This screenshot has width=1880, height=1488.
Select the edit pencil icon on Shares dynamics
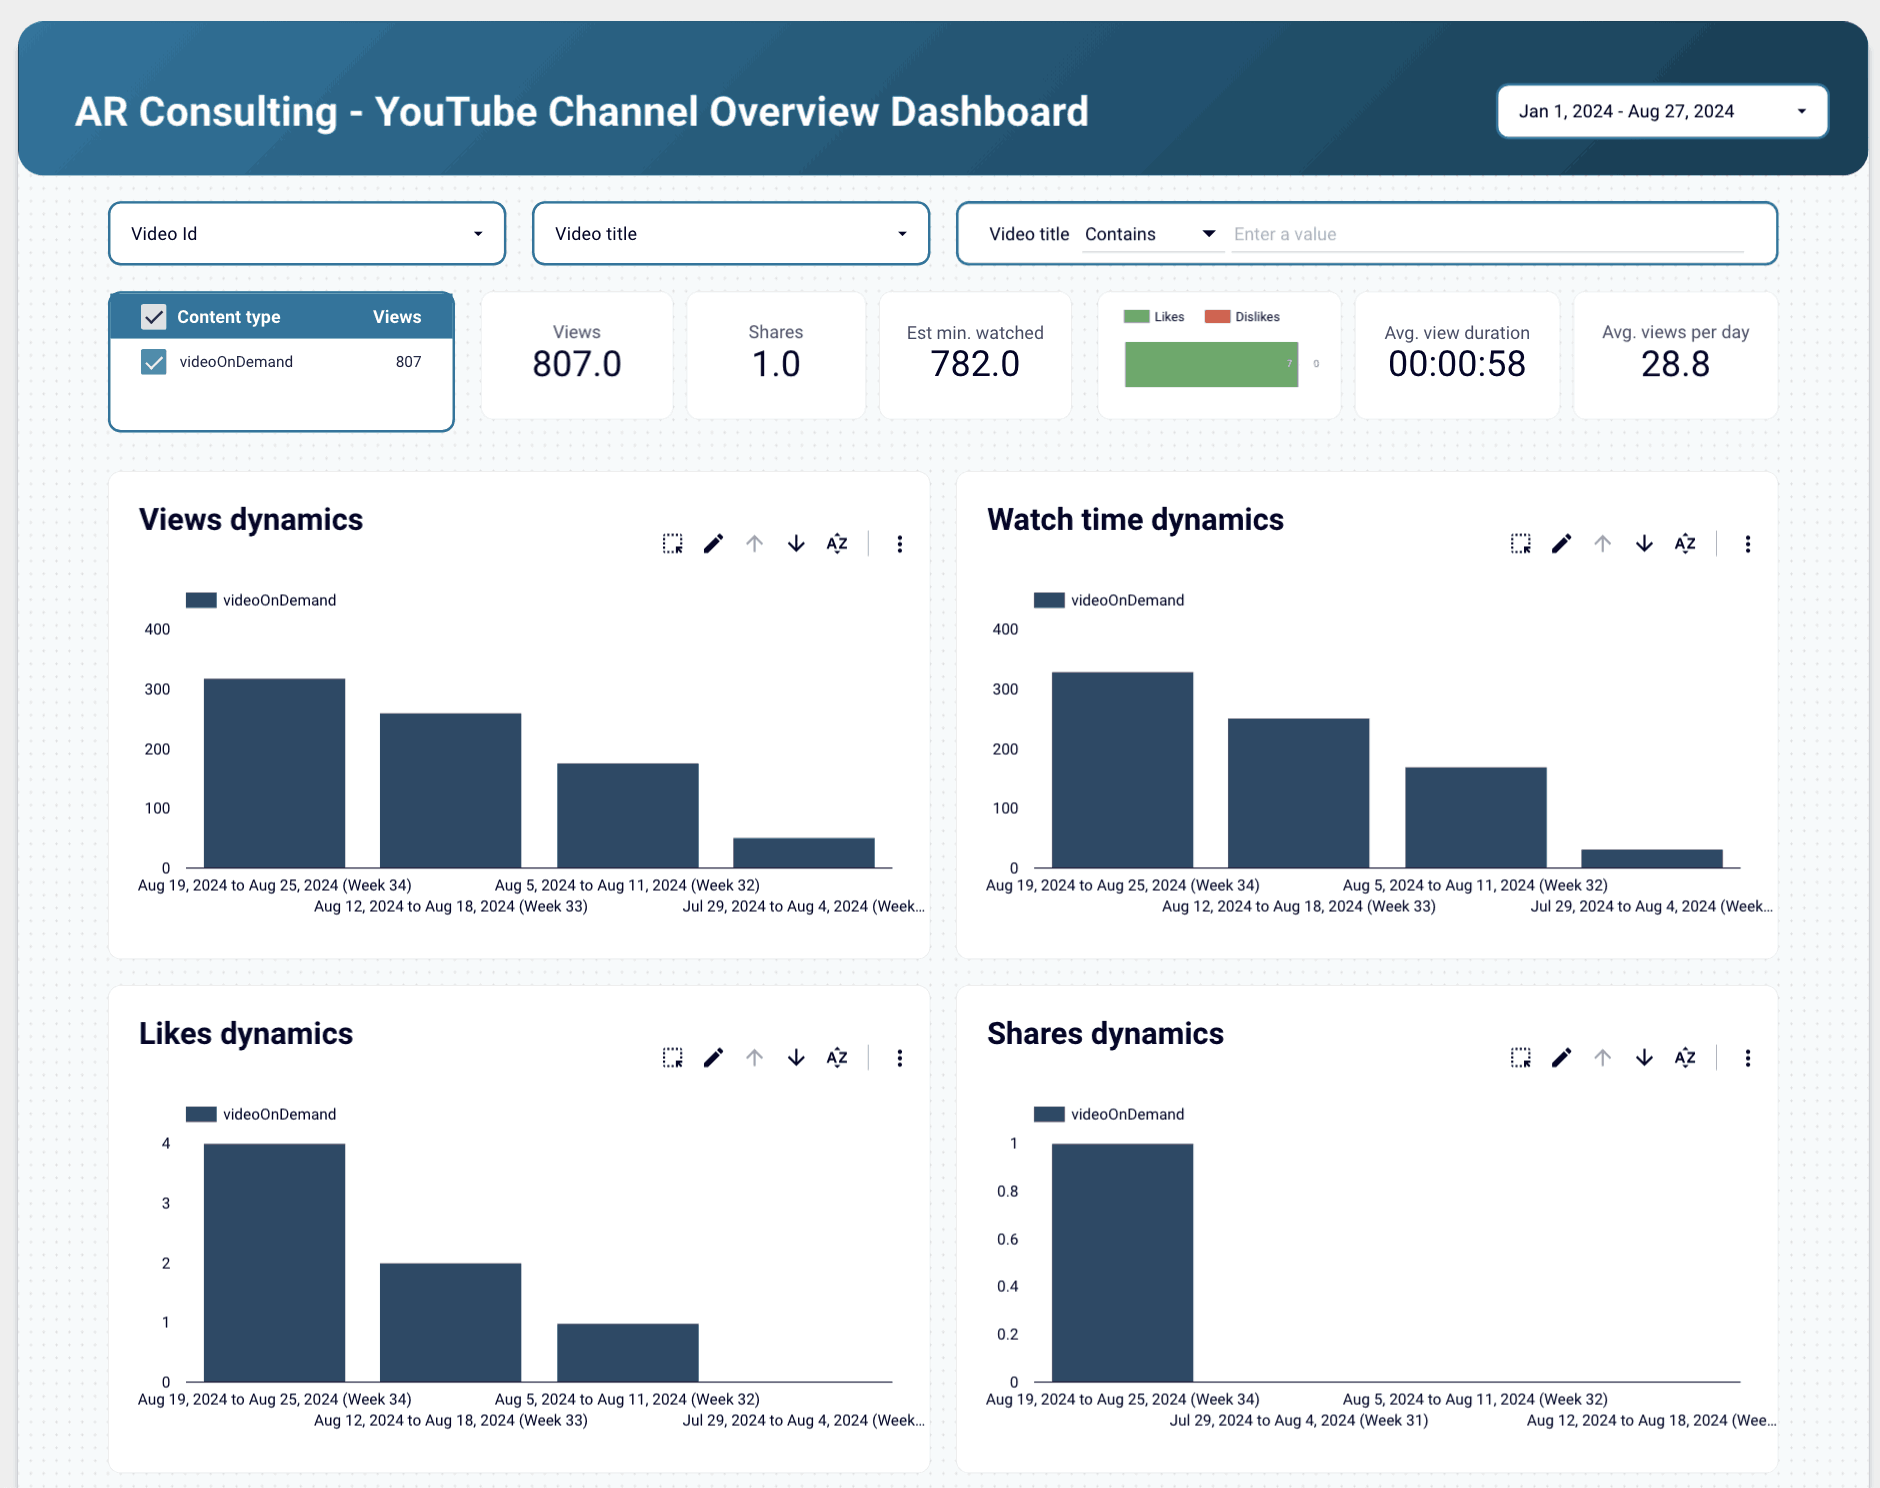[x=1561, y=1057]
